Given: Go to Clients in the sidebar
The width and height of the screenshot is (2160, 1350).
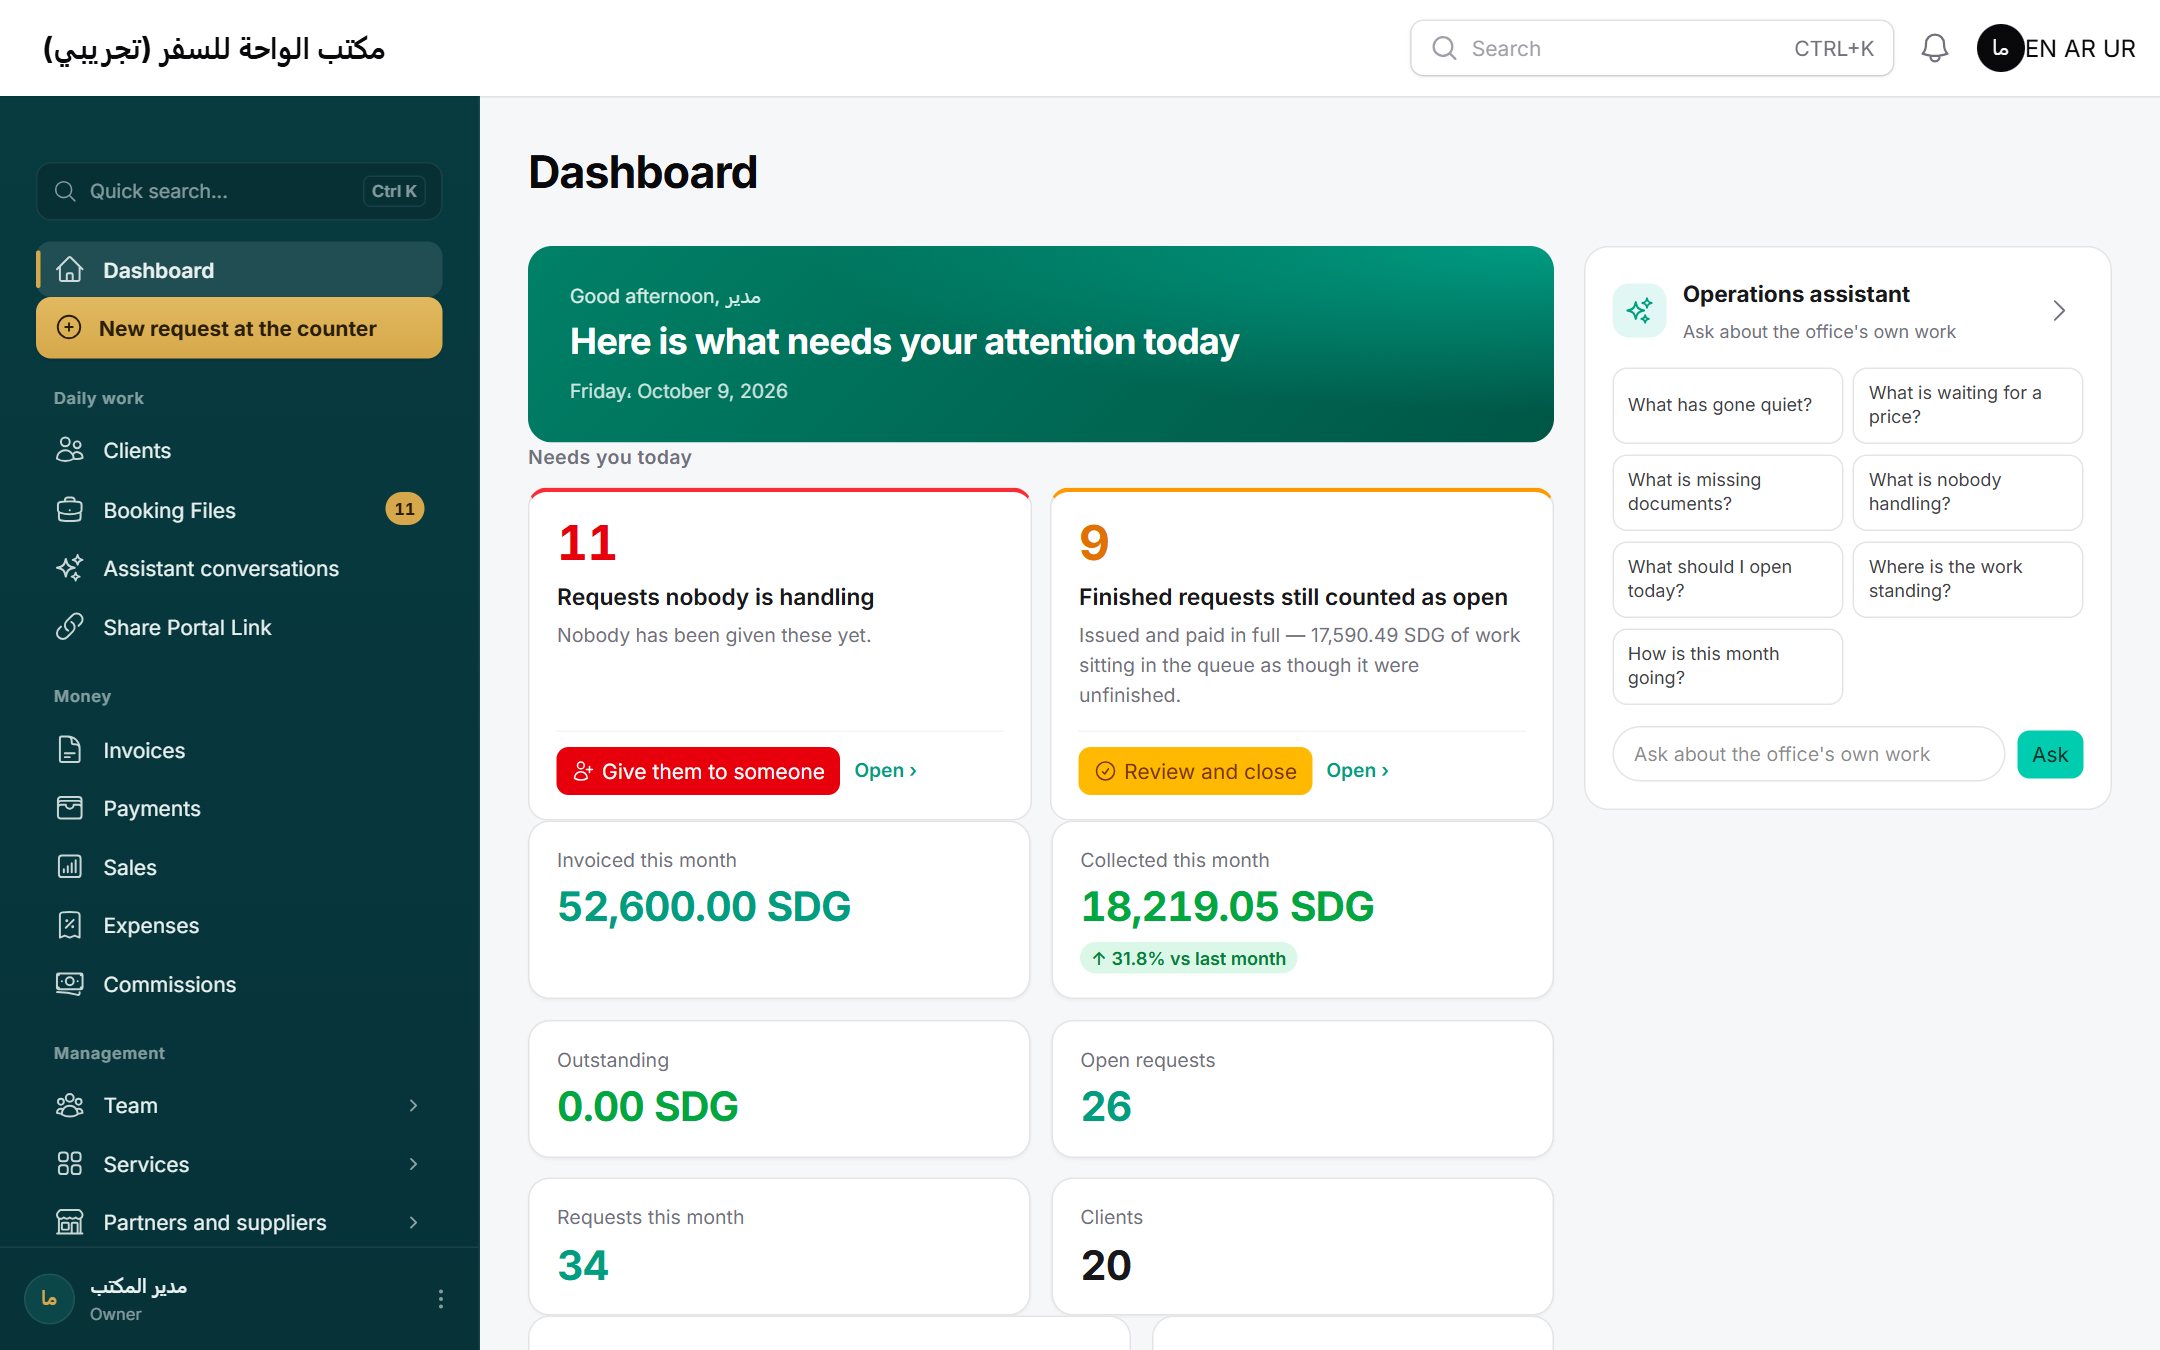Looking at the screenshot, I should coord(239,450).
